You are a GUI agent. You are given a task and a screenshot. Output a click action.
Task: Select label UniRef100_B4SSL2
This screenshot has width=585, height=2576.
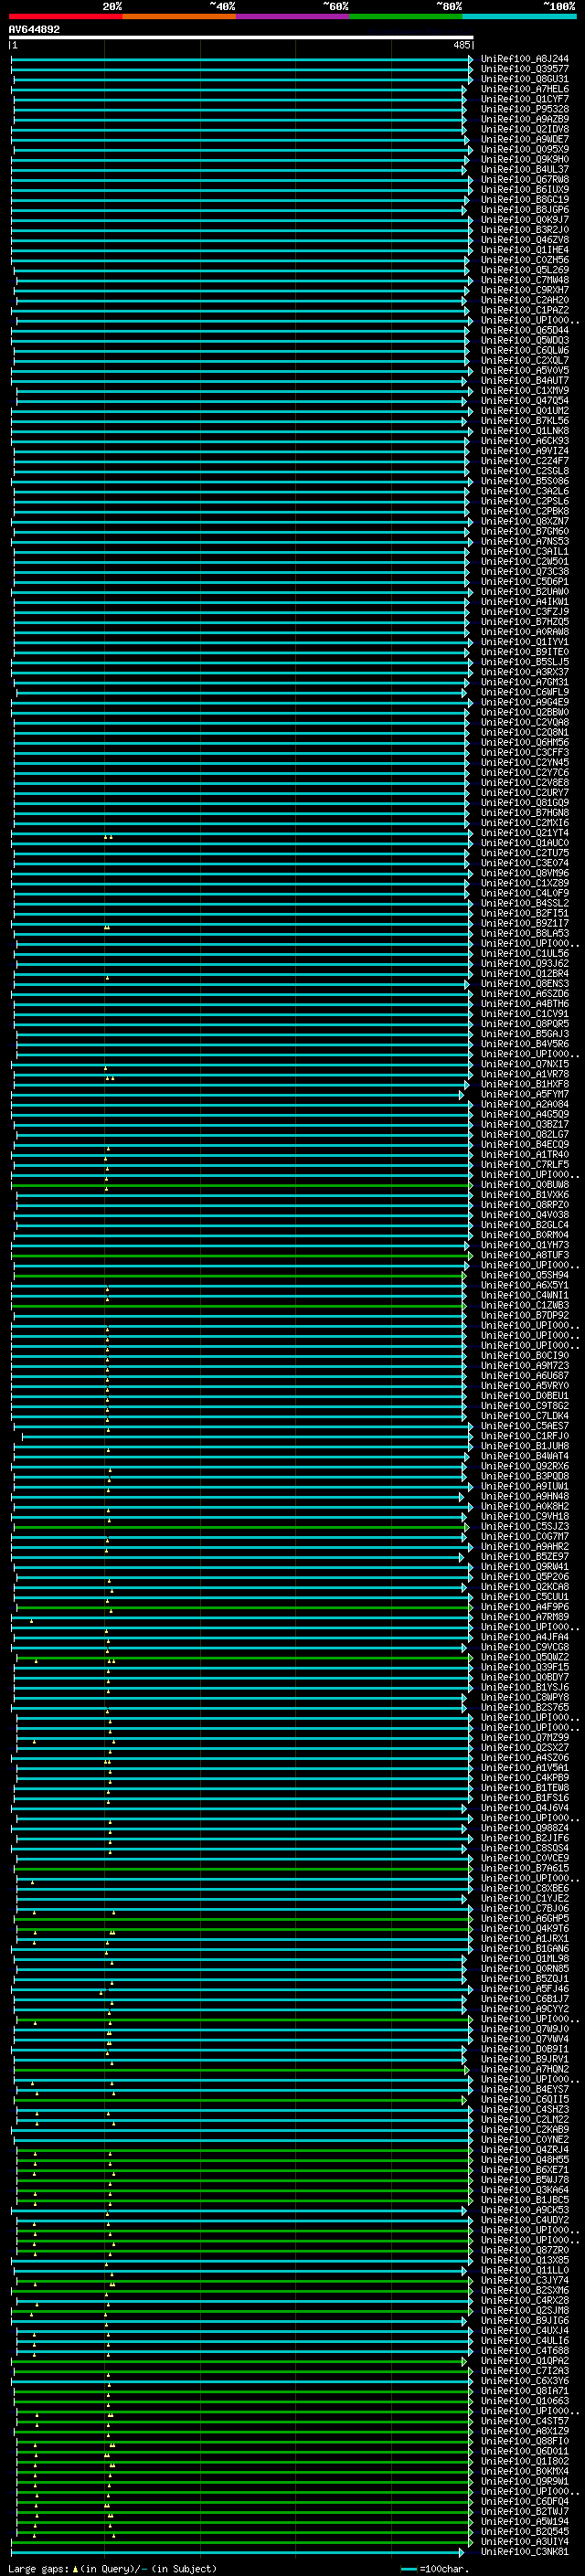coord(524,903)
